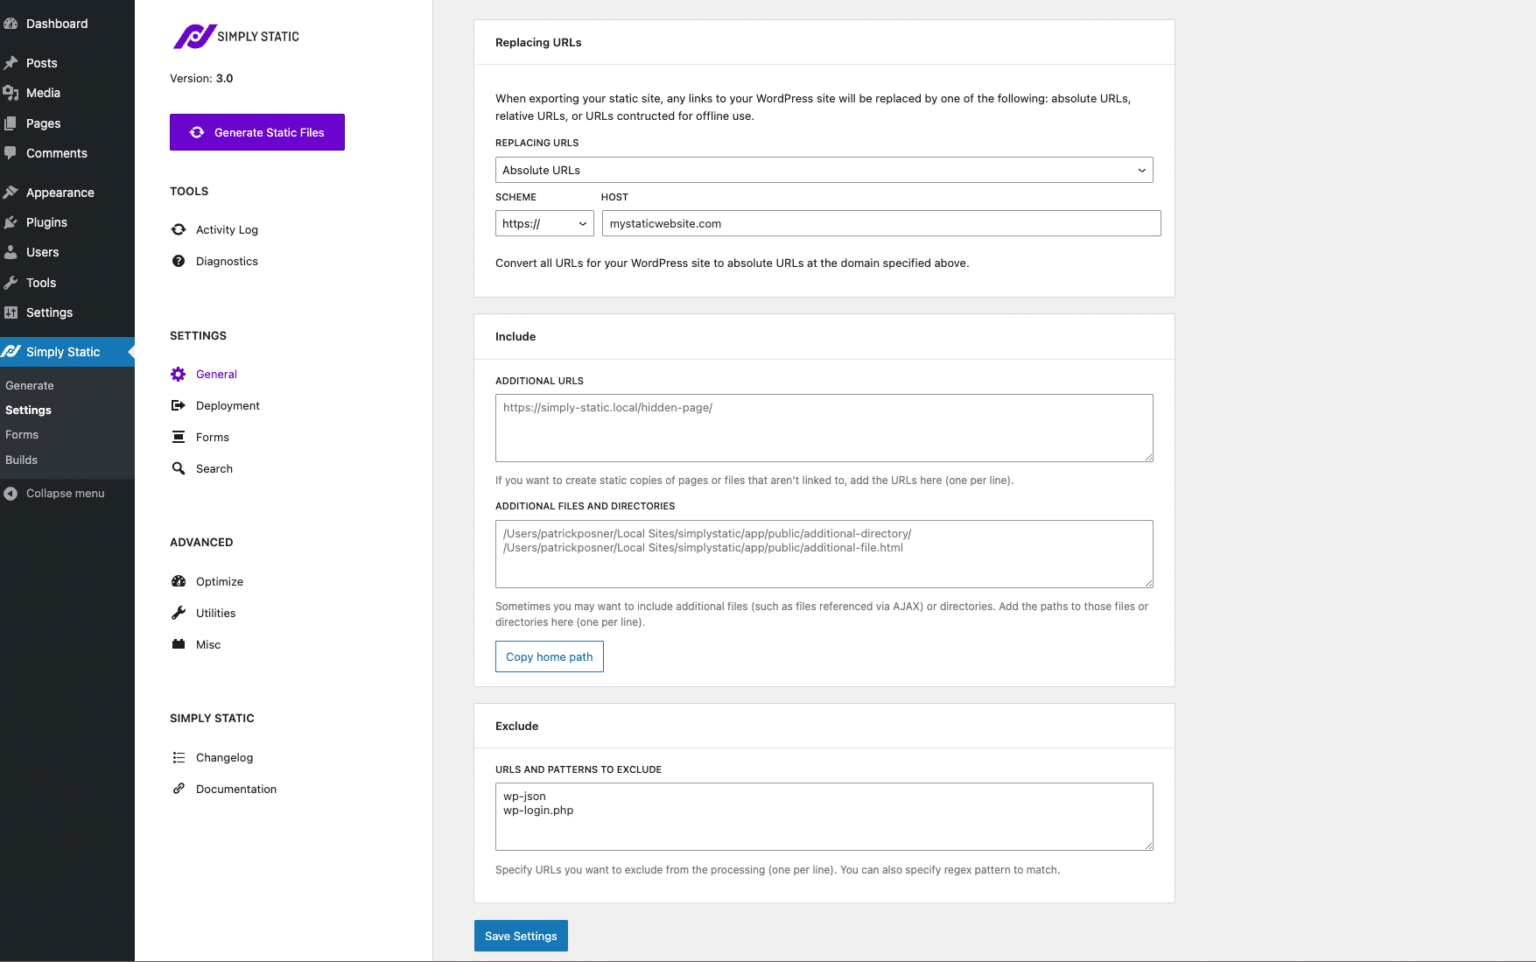Viewport: 1536px width, 962px height.
Task: Click the Activity Log sync icon
Action: coord(178,230)
